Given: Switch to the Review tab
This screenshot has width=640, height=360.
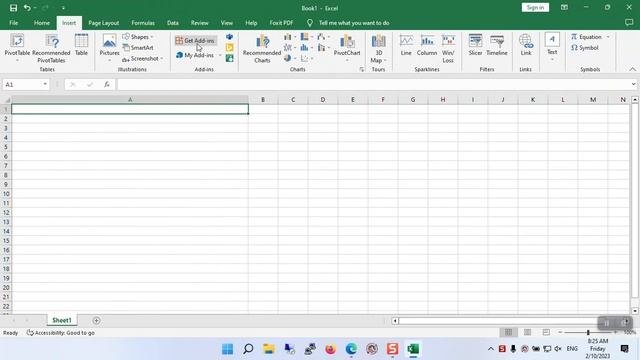Looking at the screenshot, I should [x=200, y=23].
